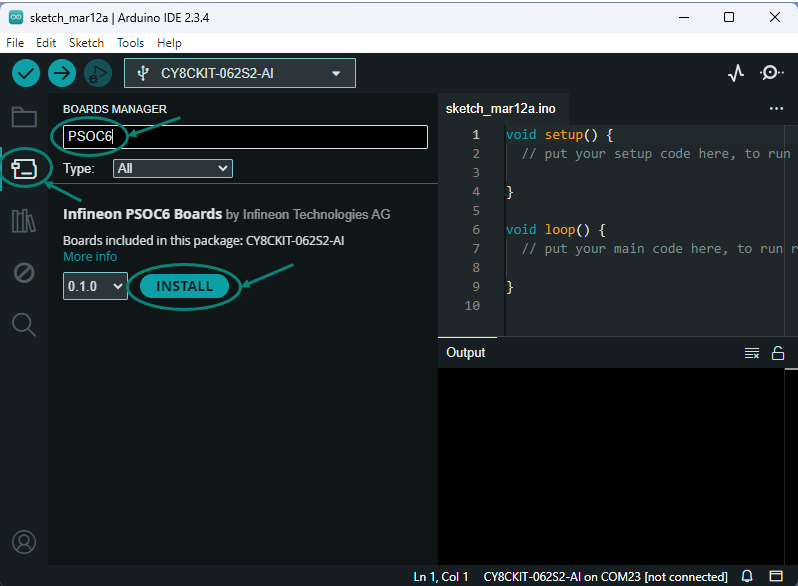Open editor more actions ellipsis
Image resolution: width=798 pixels, height=586 pixels.
776,108
